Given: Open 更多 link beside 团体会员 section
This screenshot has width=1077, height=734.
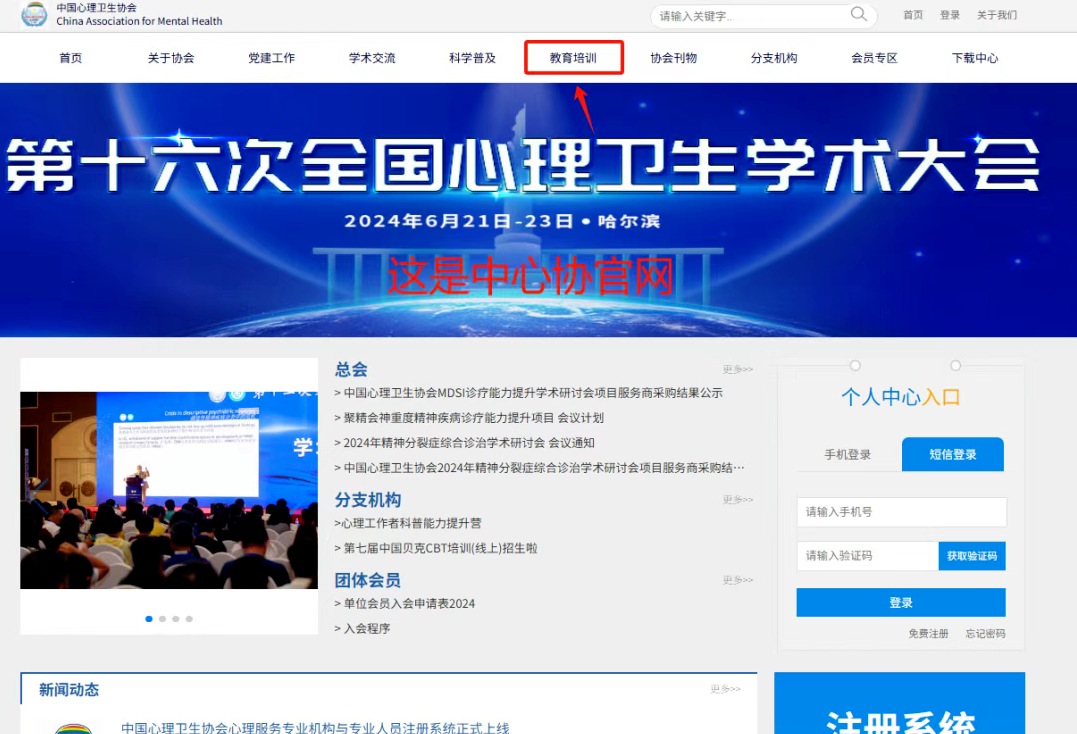Looking at the screenshot, I should click(737, 581).
